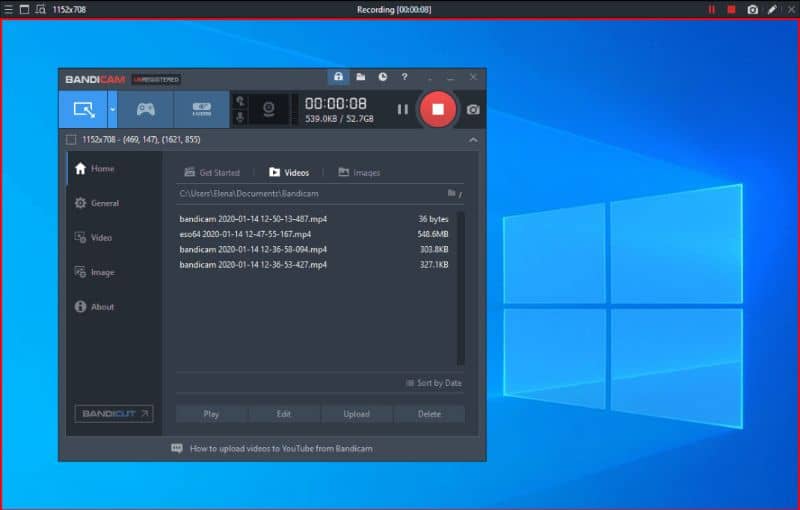Collapse the panel with the chevron arrow

tap(473, 140)
